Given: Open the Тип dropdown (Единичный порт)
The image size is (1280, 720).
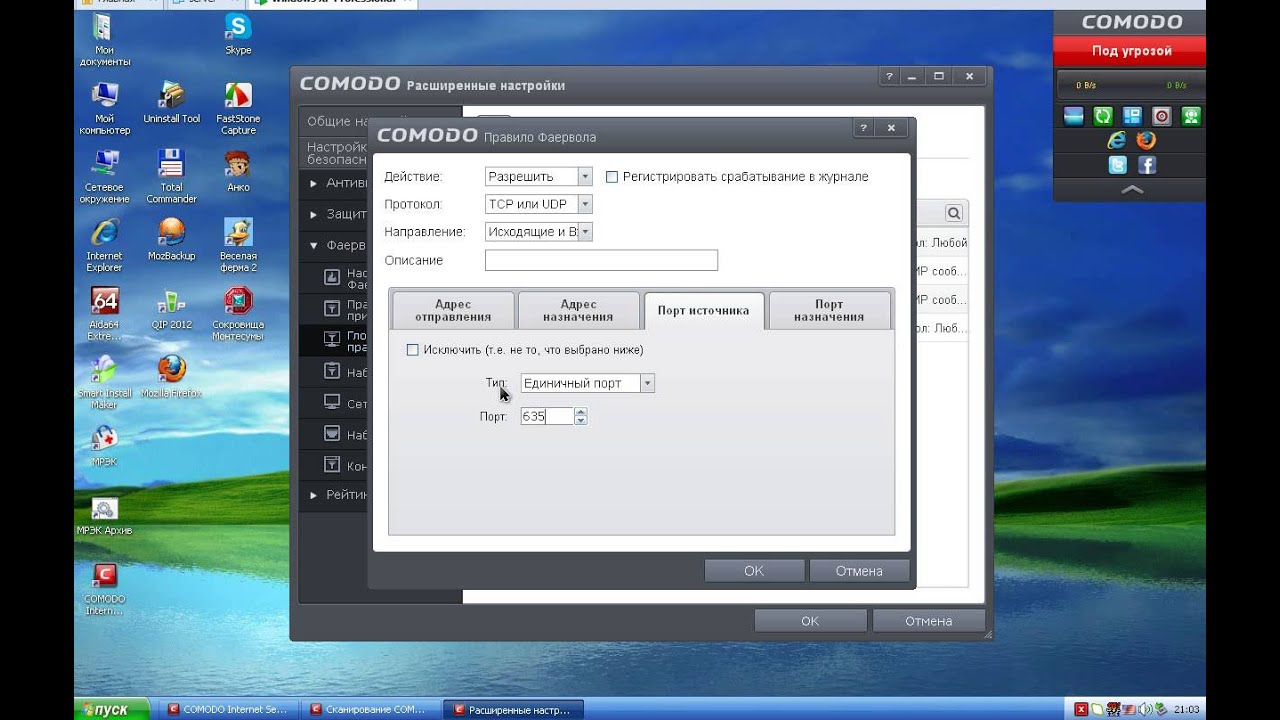Looking at the screenshot, I should (x=588, y=383).
